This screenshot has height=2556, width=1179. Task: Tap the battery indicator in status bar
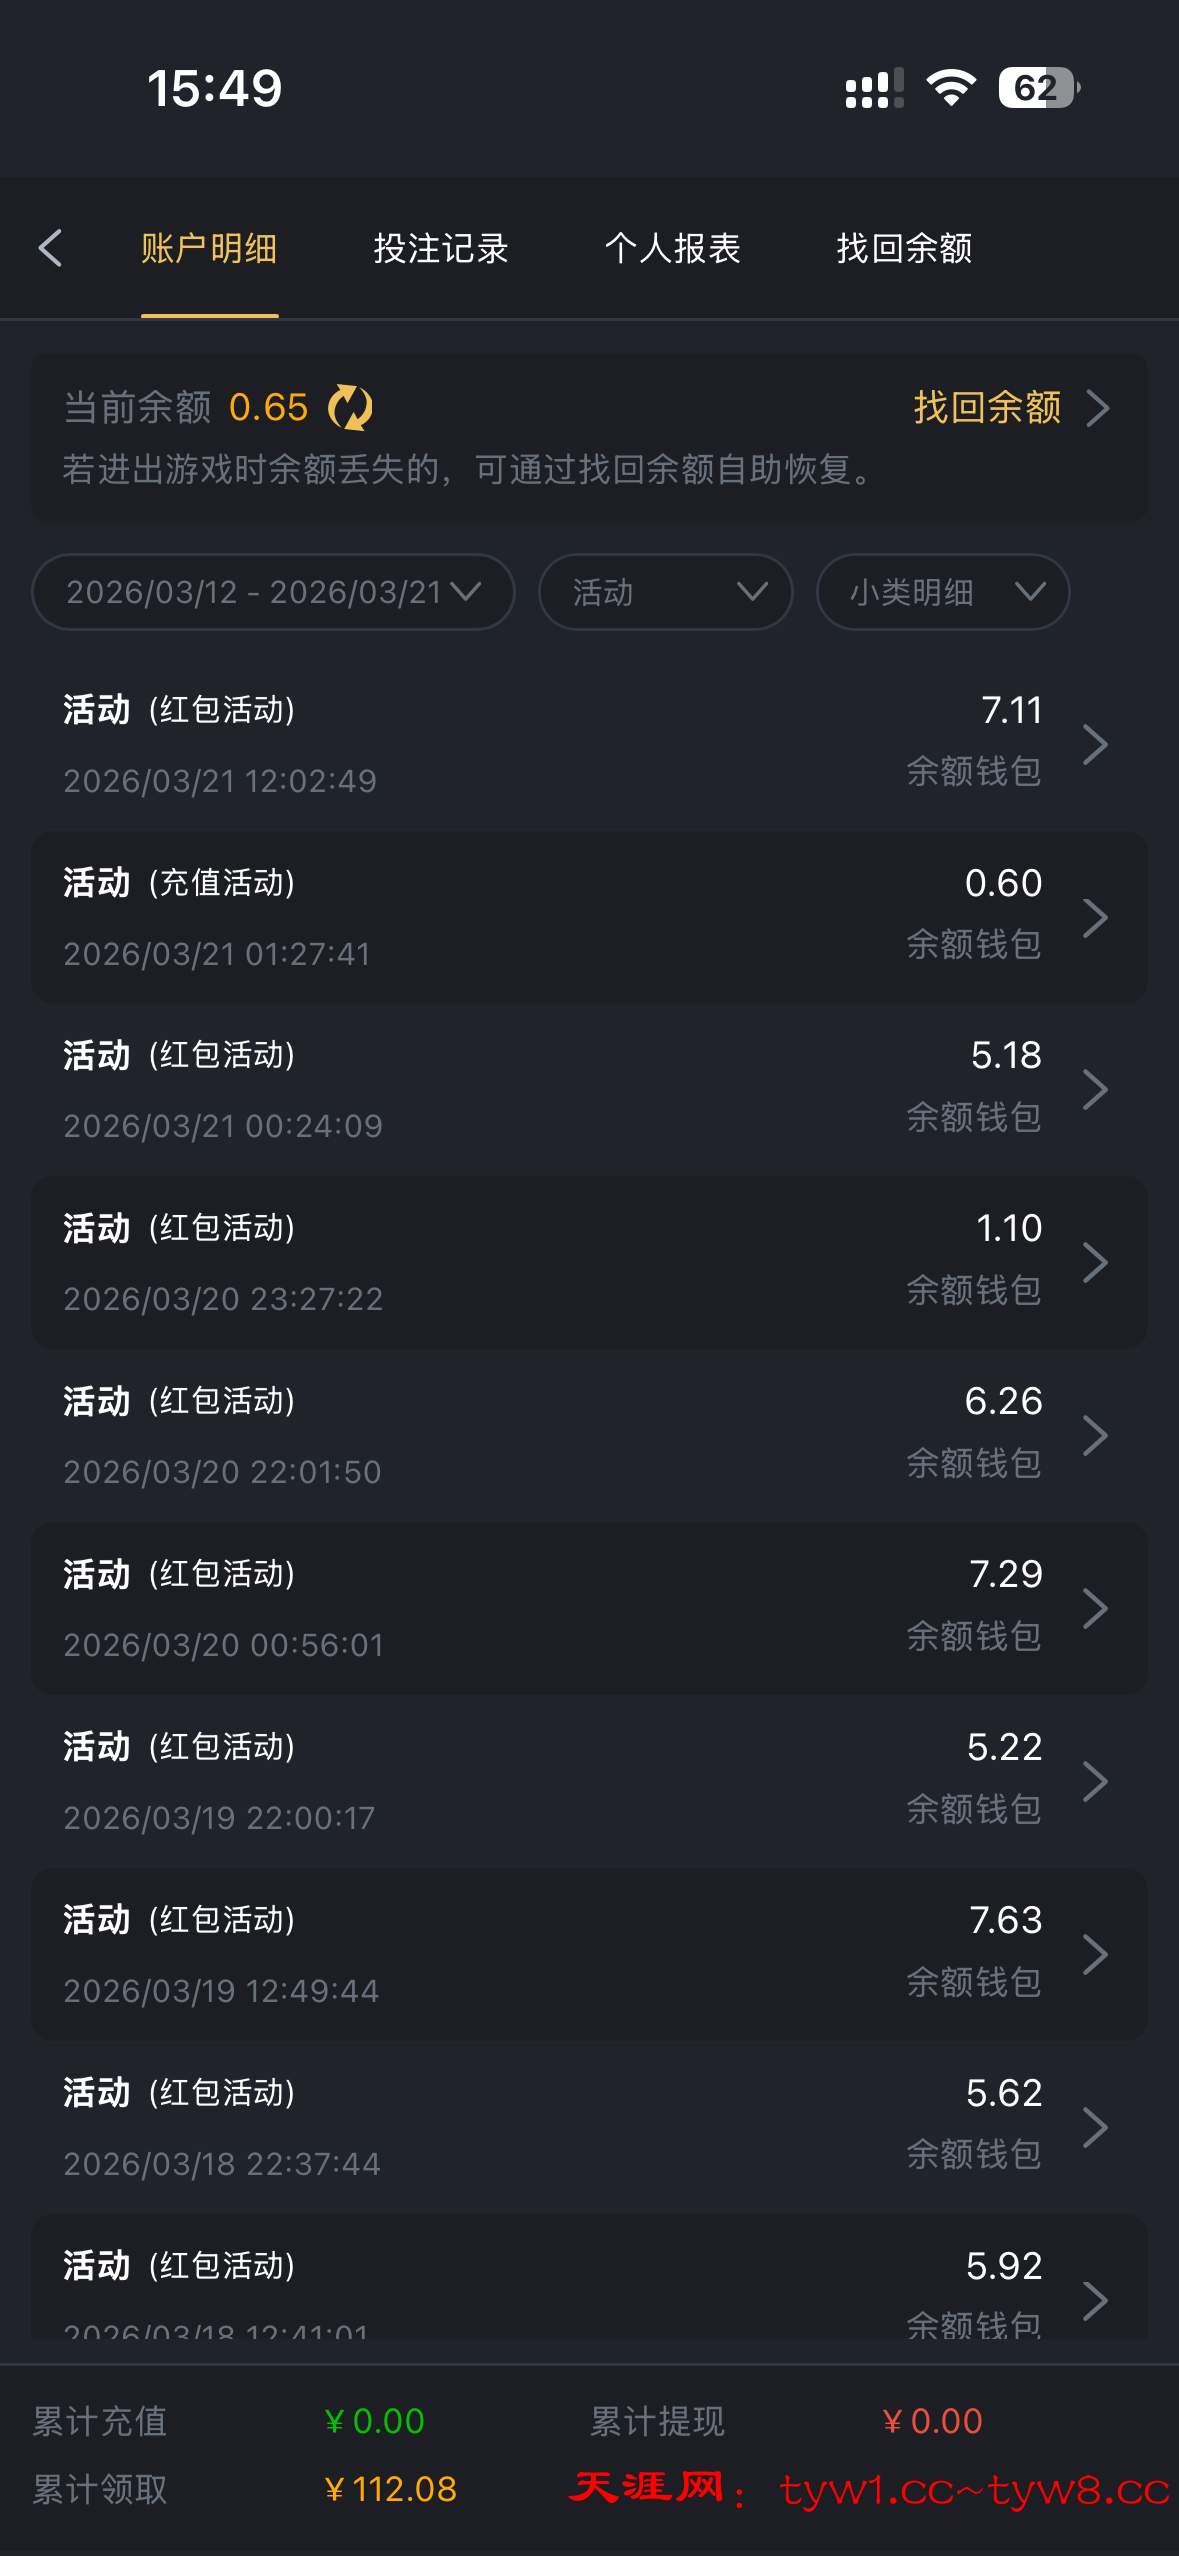pos(1038,88)
